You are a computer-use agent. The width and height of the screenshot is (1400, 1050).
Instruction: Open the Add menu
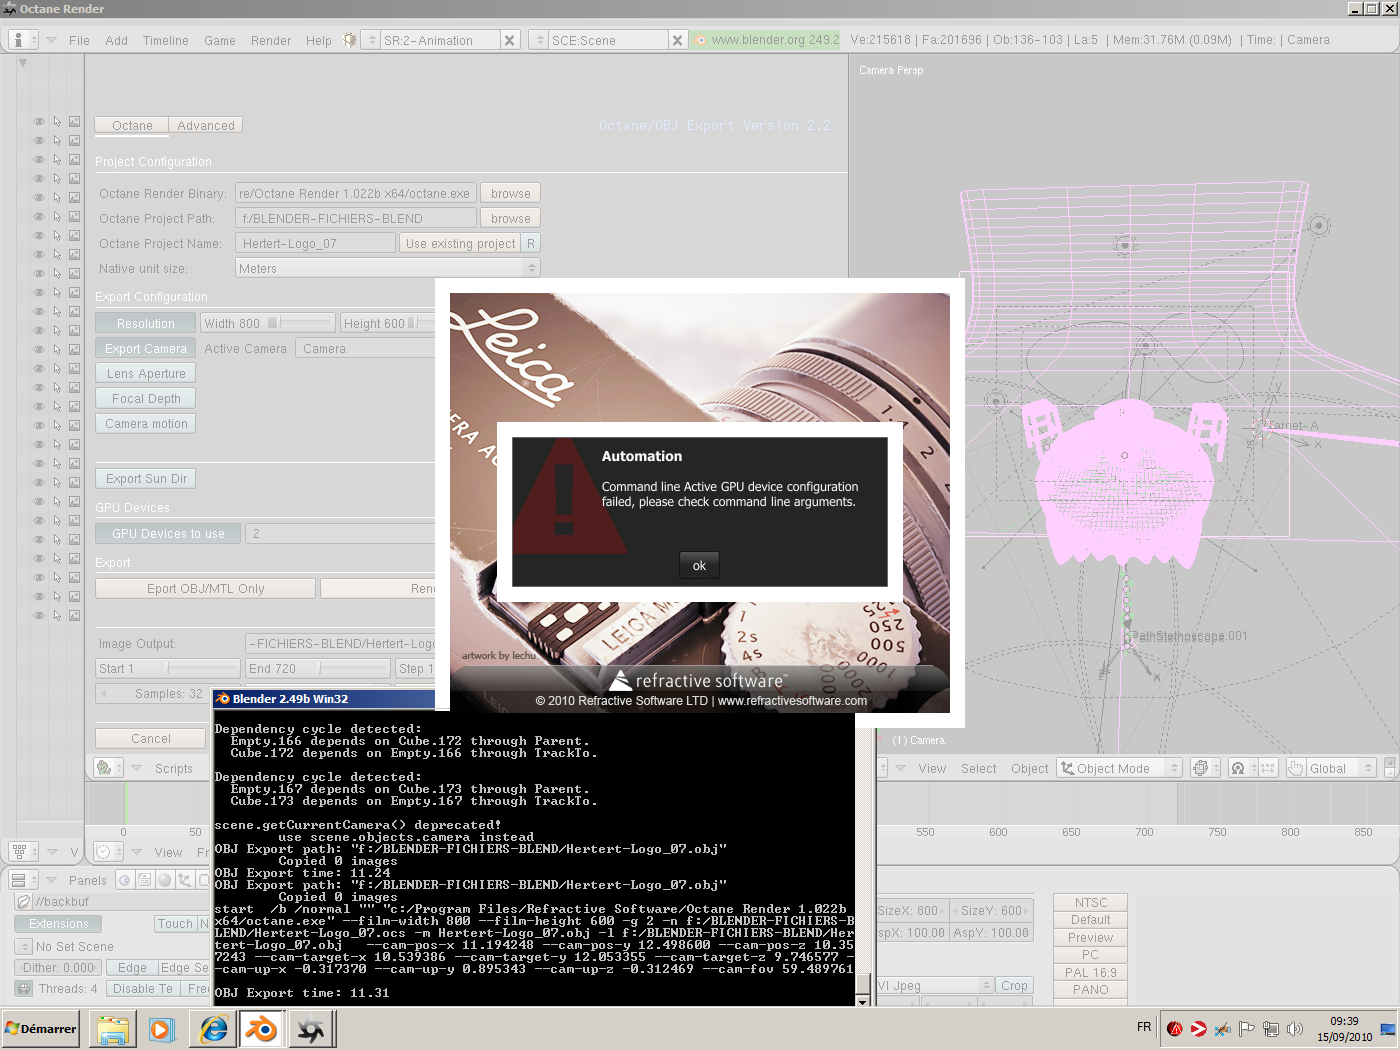tap(117, 40)
